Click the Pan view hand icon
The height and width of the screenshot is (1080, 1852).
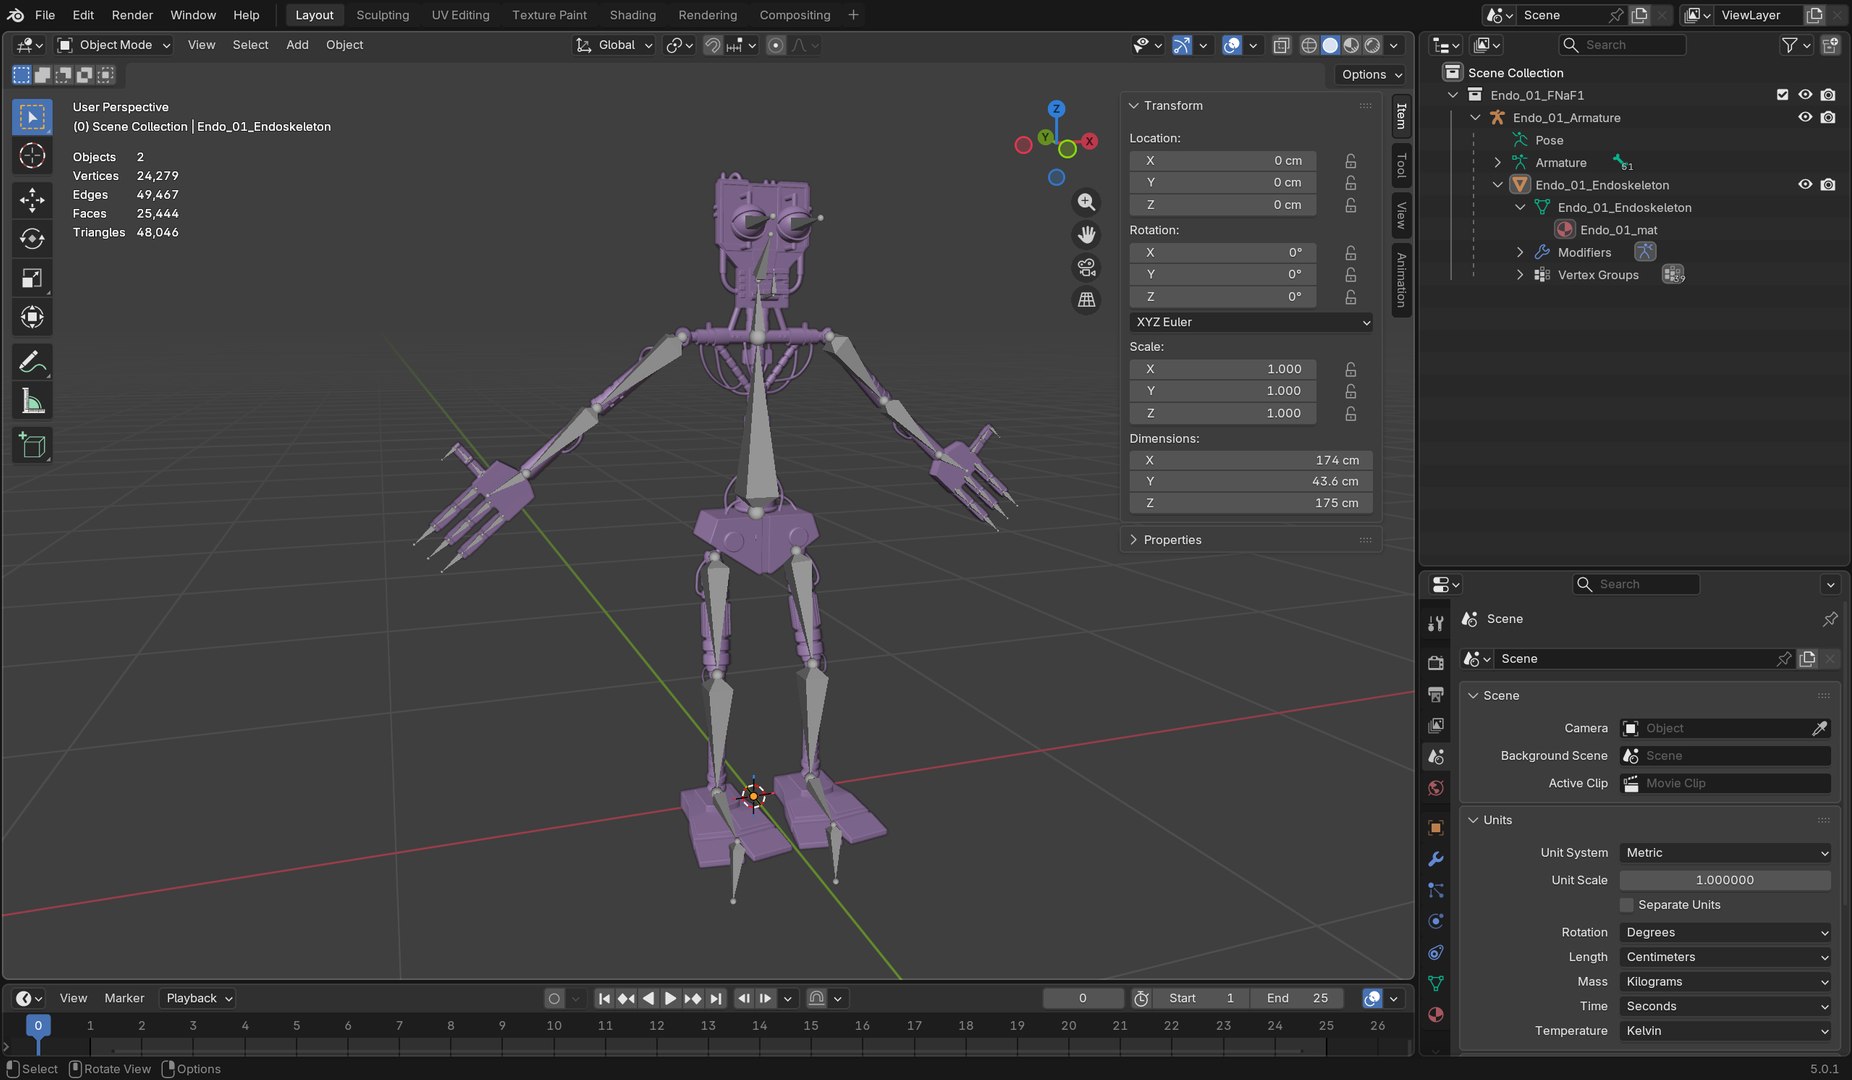pos(1086,235)
